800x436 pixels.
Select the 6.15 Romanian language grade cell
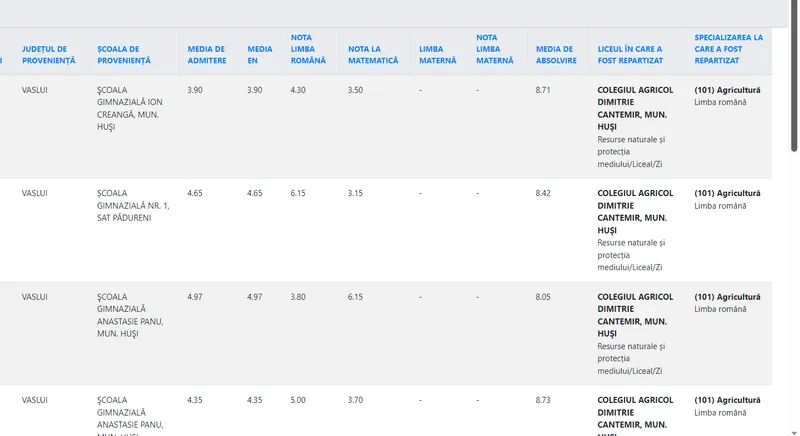click(x=298, y=193)
